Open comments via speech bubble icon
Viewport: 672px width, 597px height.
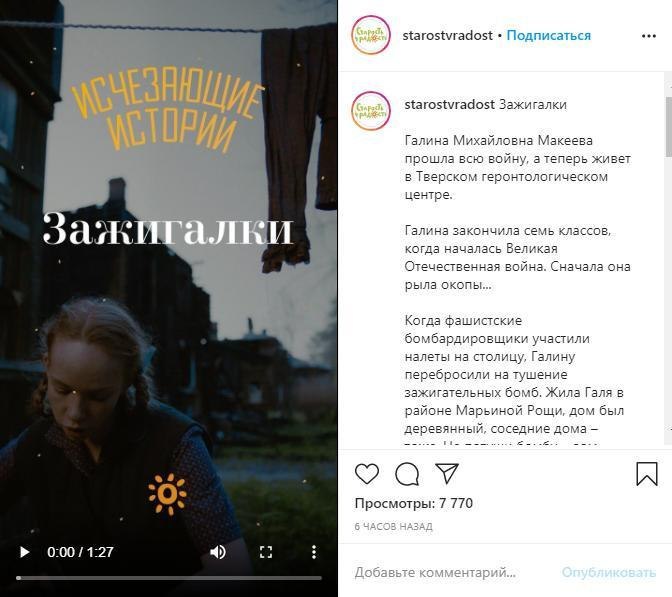[x=407, y=474]
